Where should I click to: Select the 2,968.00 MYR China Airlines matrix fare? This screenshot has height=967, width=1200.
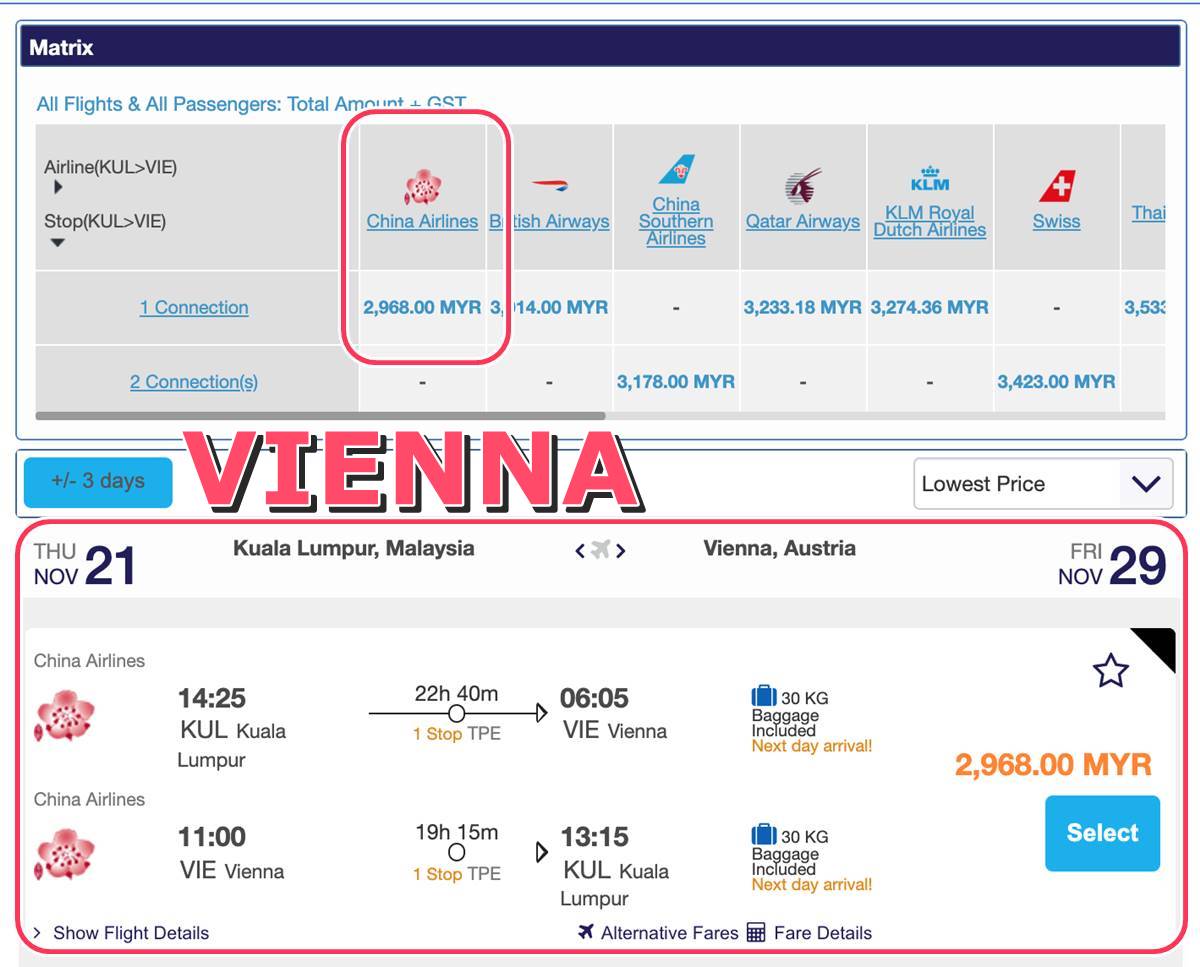pos(422,307)
